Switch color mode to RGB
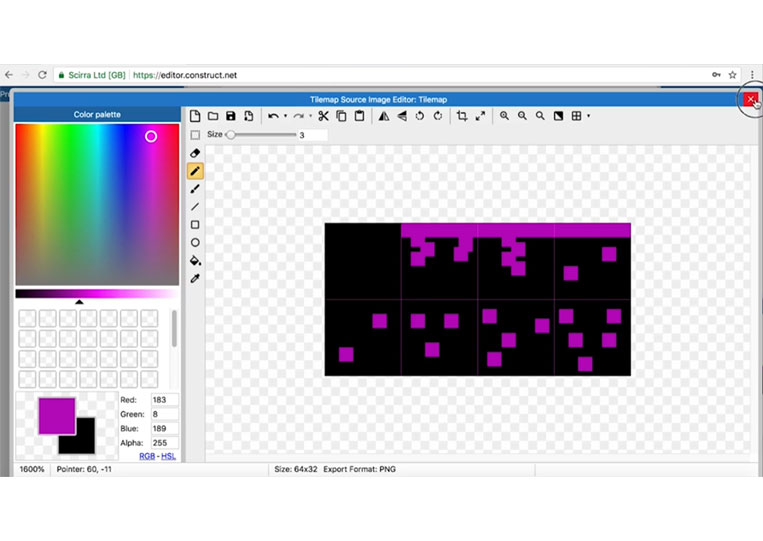The width and height of the screenshot is (763, 541). coord(147,456)
